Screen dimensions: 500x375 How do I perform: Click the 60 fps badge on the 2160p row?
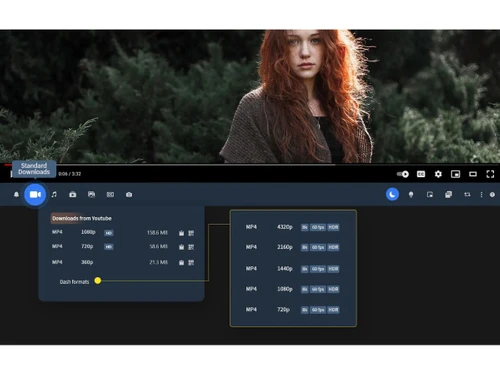(x=318, y=247)
